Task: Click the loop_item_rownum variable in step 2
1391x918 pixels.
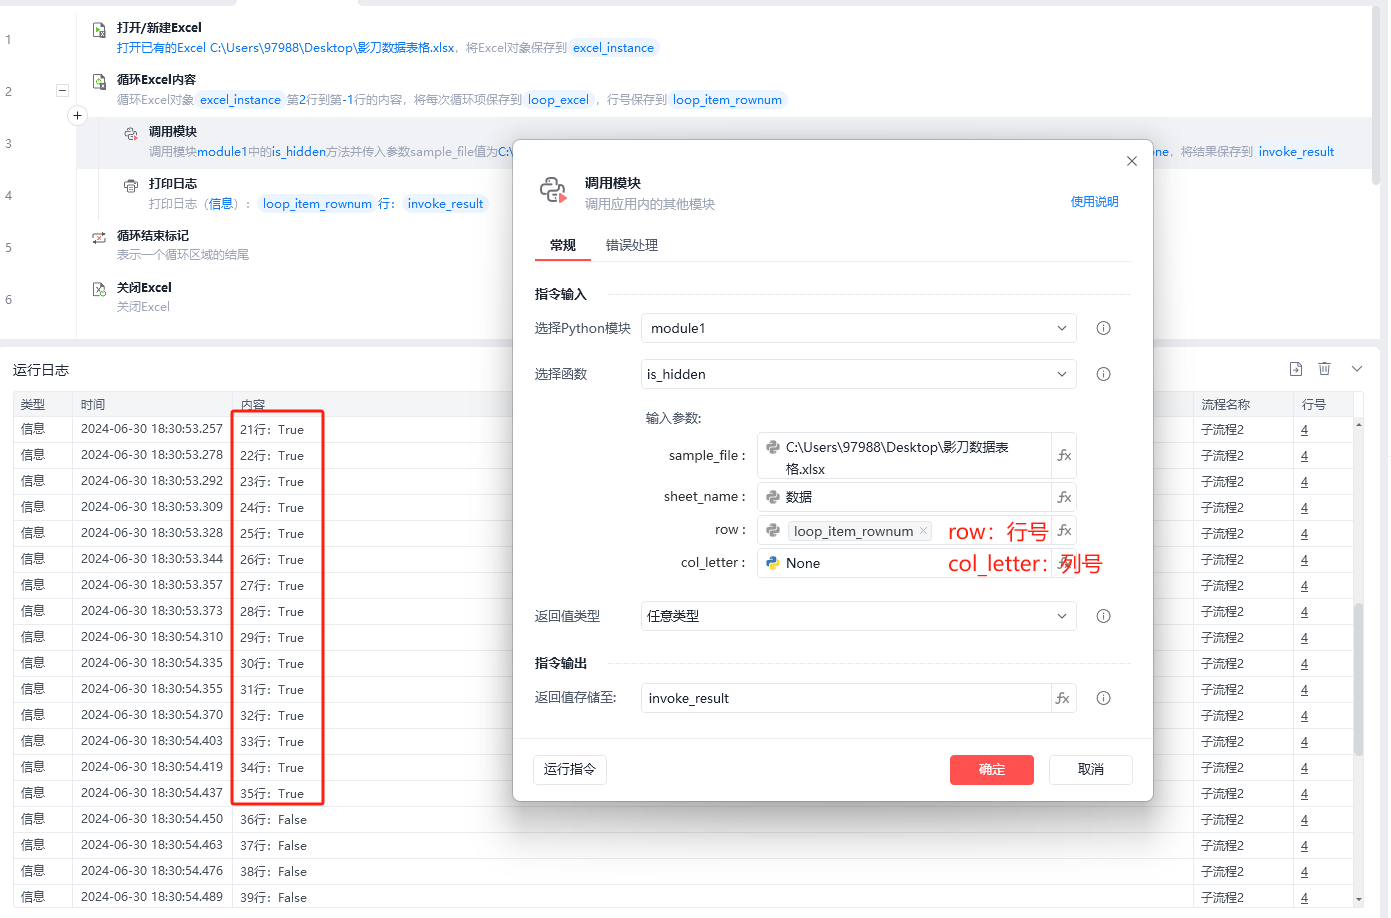Action: 727,100
